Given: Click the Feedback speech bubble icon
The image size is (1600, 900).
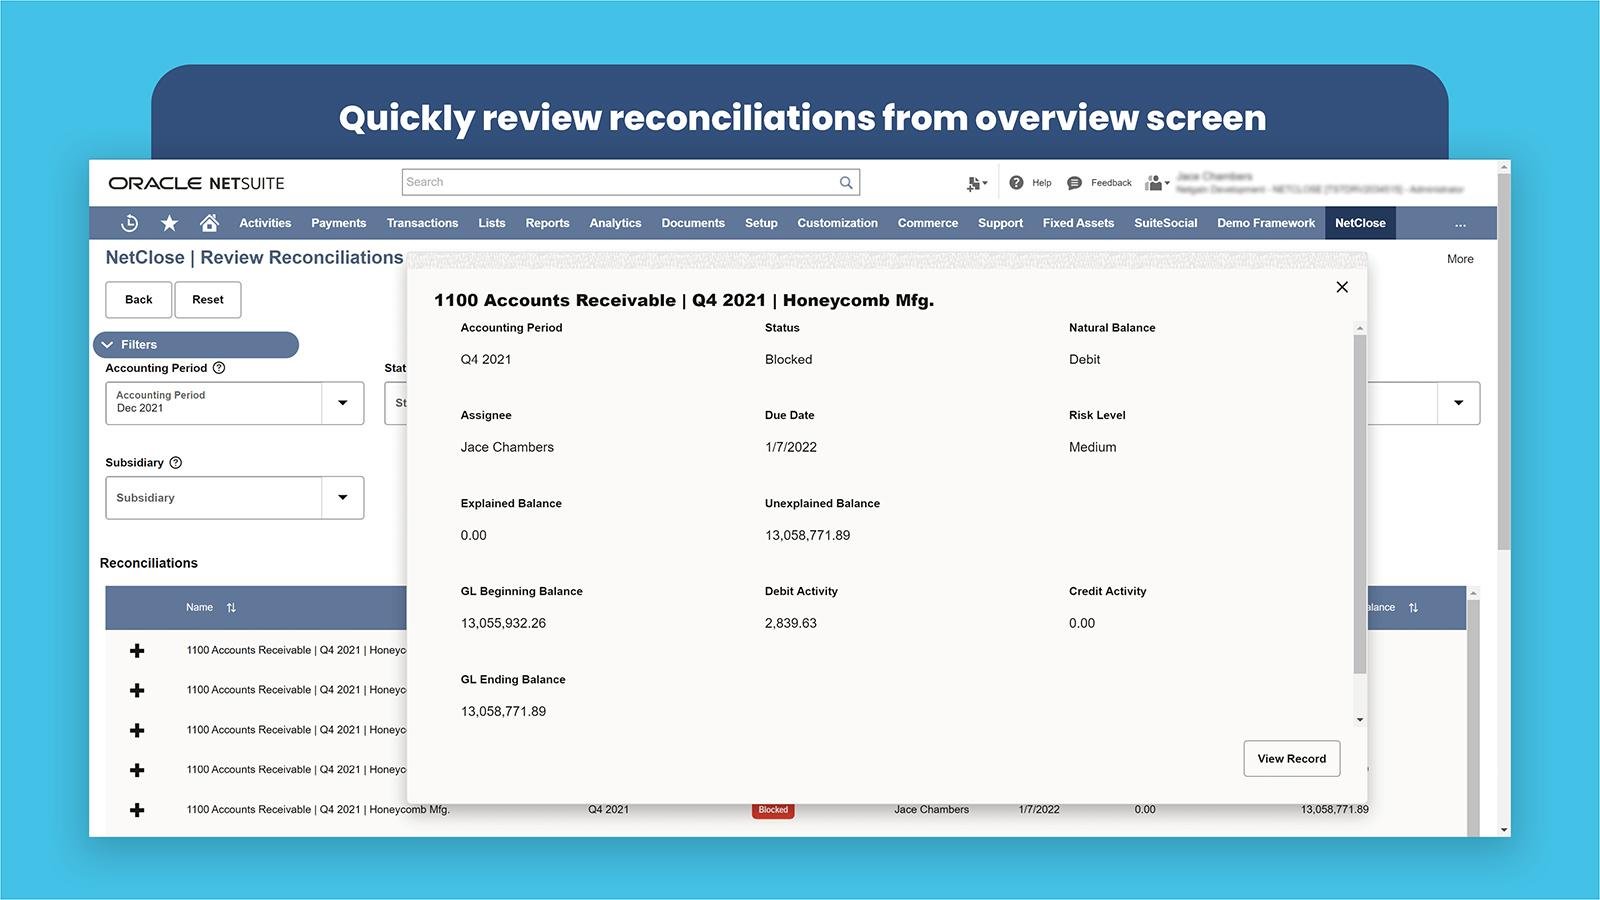Looking at the screenshot, I should point(1074,183).
